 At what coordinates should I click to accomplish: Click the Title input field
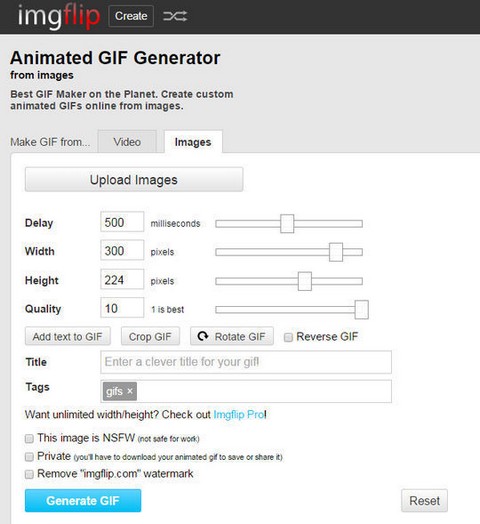pyautogui.click(x=246, y=362)
